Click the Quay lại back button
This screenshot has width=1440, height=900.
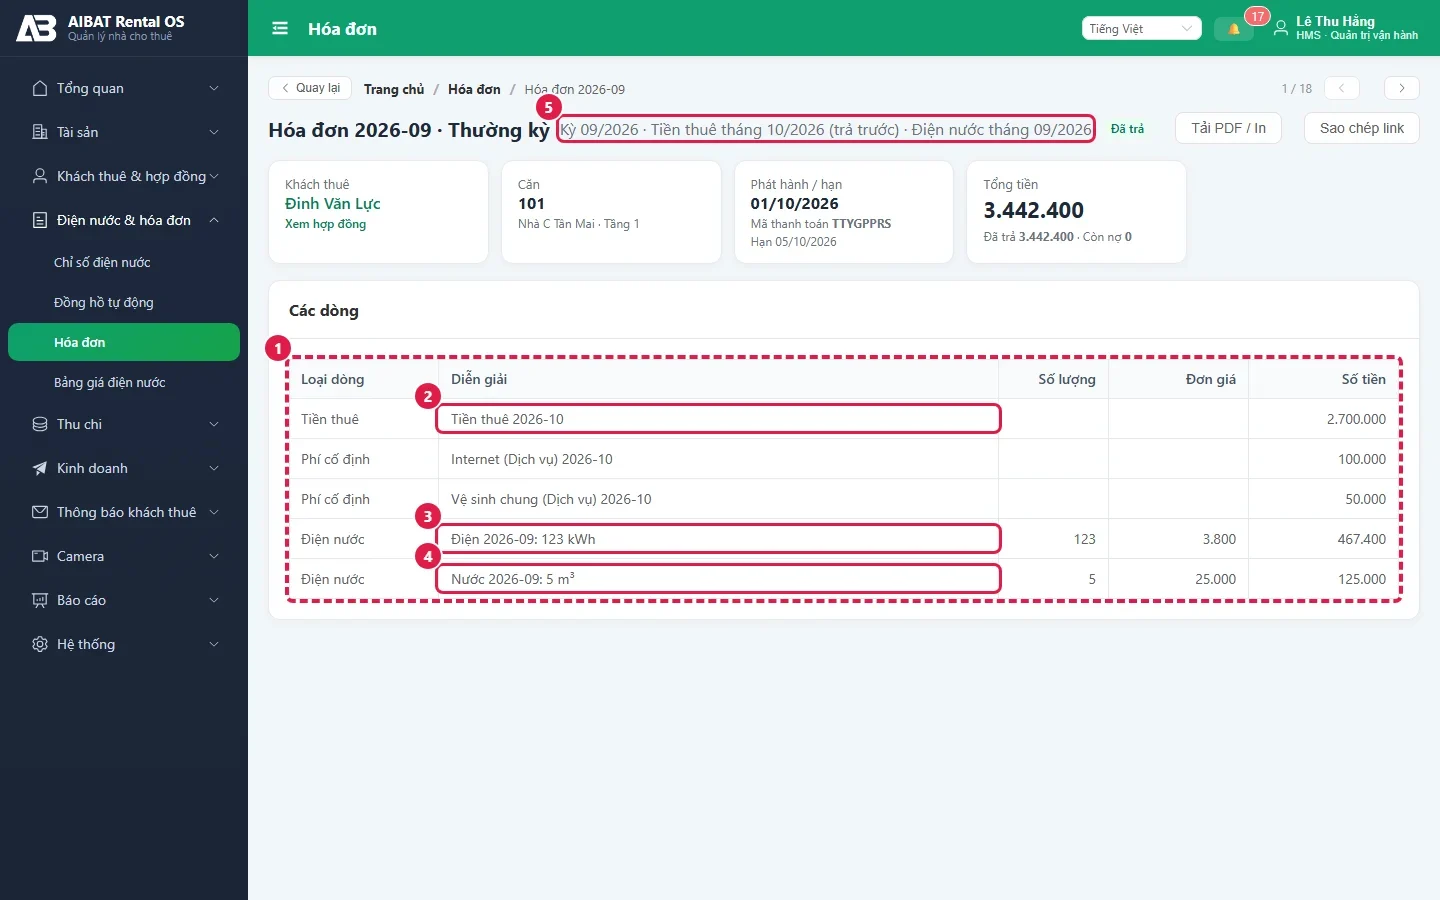(x=310, y=88)
